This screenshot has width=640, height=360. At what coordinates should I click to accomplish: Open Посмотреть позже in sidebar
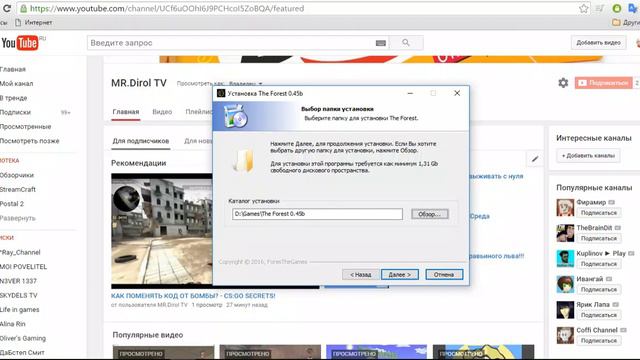coord(29,141)
